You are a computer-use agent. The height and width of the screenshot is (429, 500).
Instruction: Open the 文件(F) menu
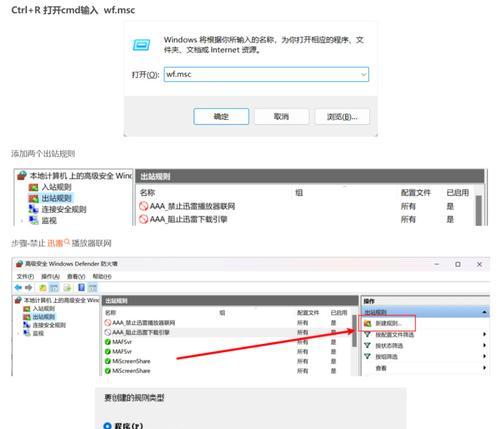(25, 276)
